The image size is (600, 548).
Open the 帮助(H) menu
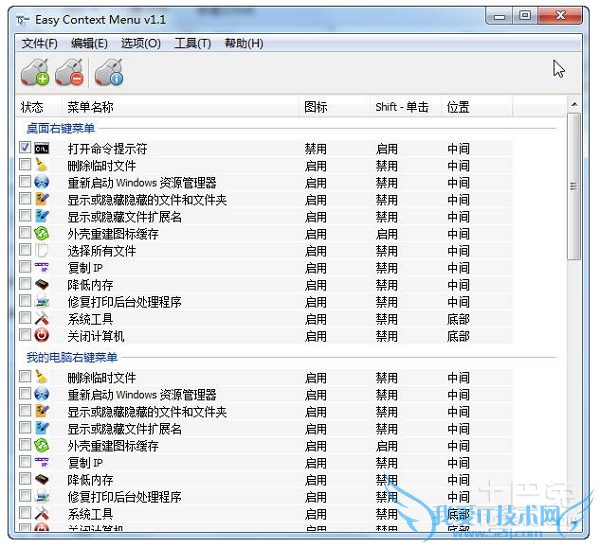click(244, 43)
